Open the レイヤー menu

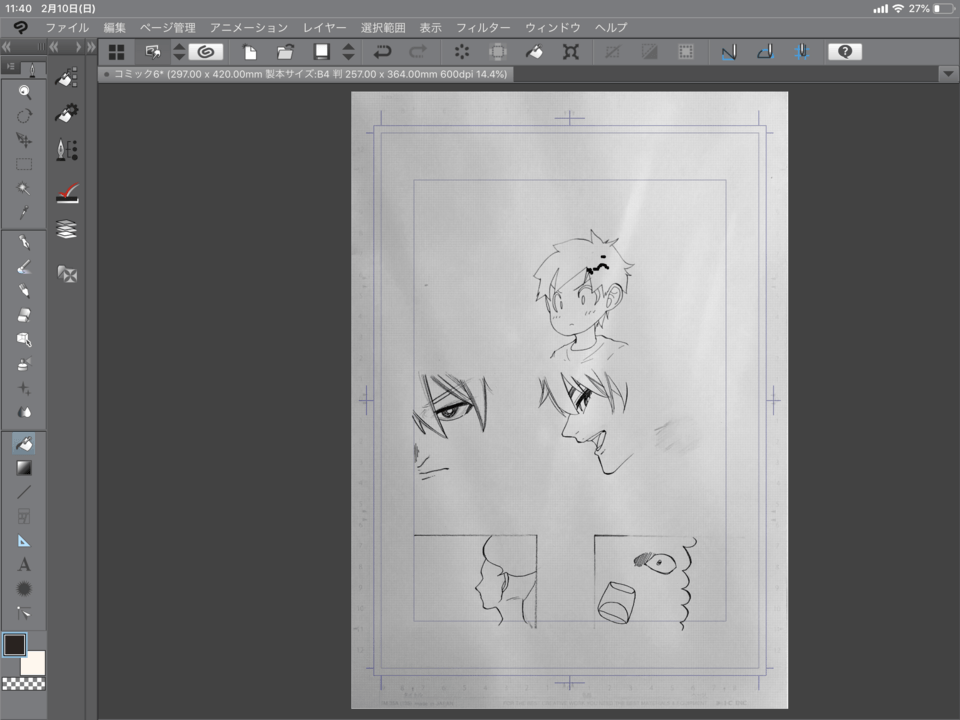(324, 28)
